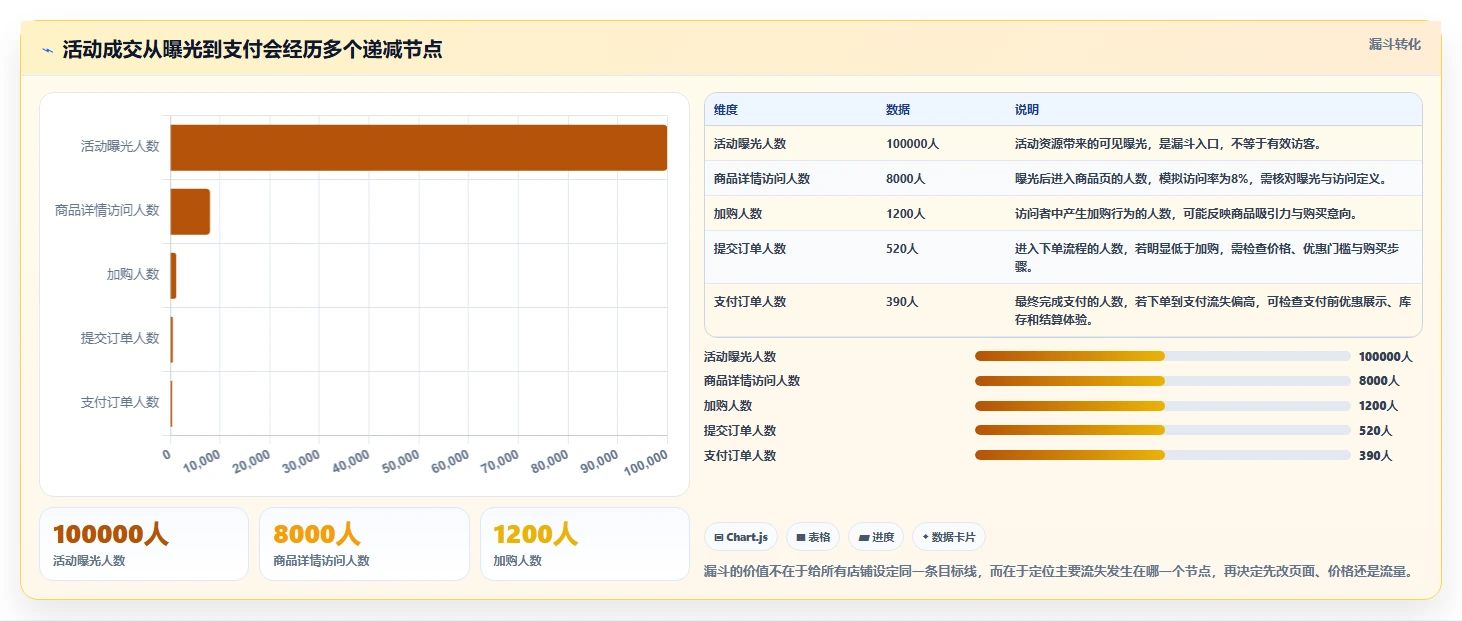Click the 8000人 value beside the progress bar

click(1378, 381)
